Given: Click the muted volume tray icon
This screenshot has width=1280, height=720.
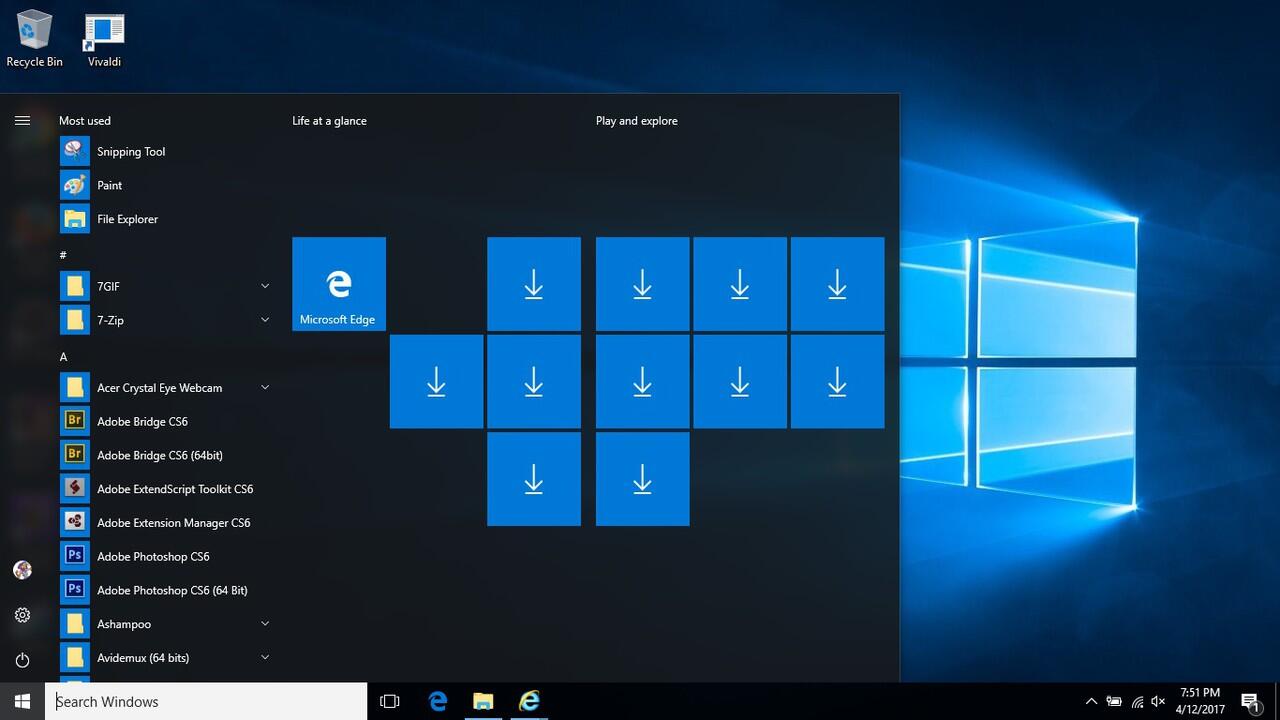Looking at the screenshot, I should point(1159,702).
